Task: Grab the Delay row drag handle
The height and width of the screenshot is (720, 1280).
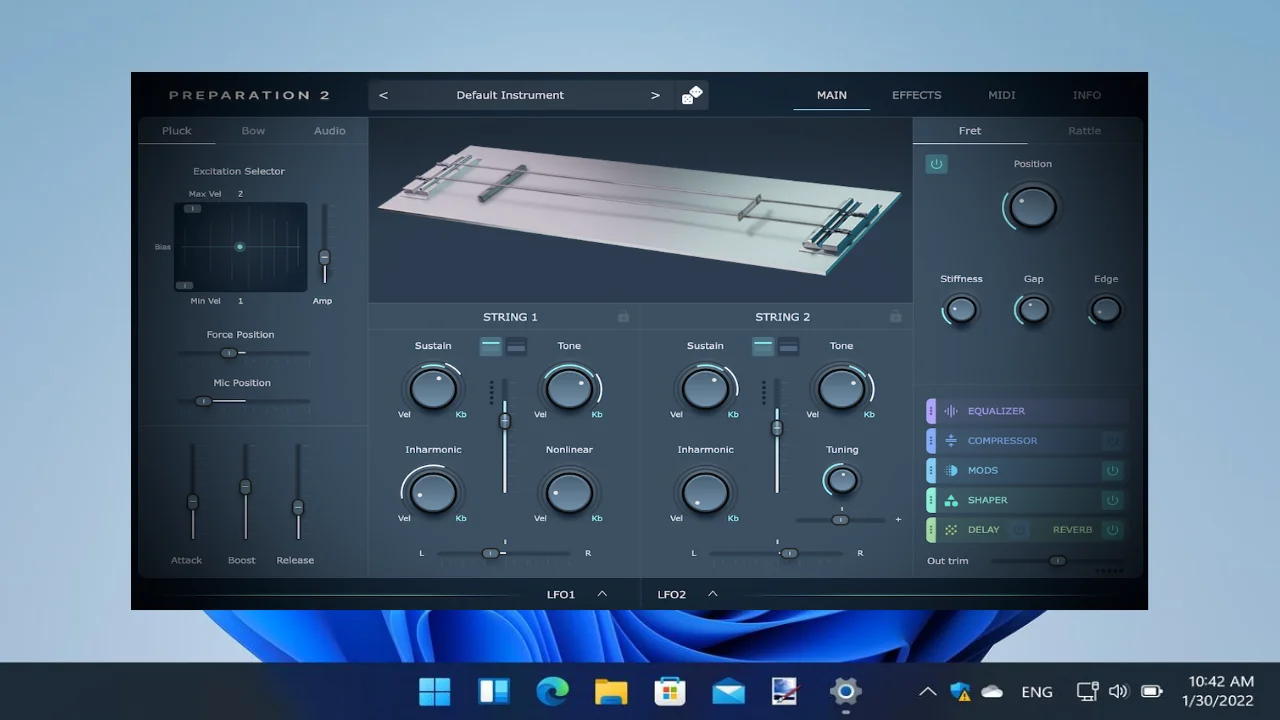Action: pos(931,530)
